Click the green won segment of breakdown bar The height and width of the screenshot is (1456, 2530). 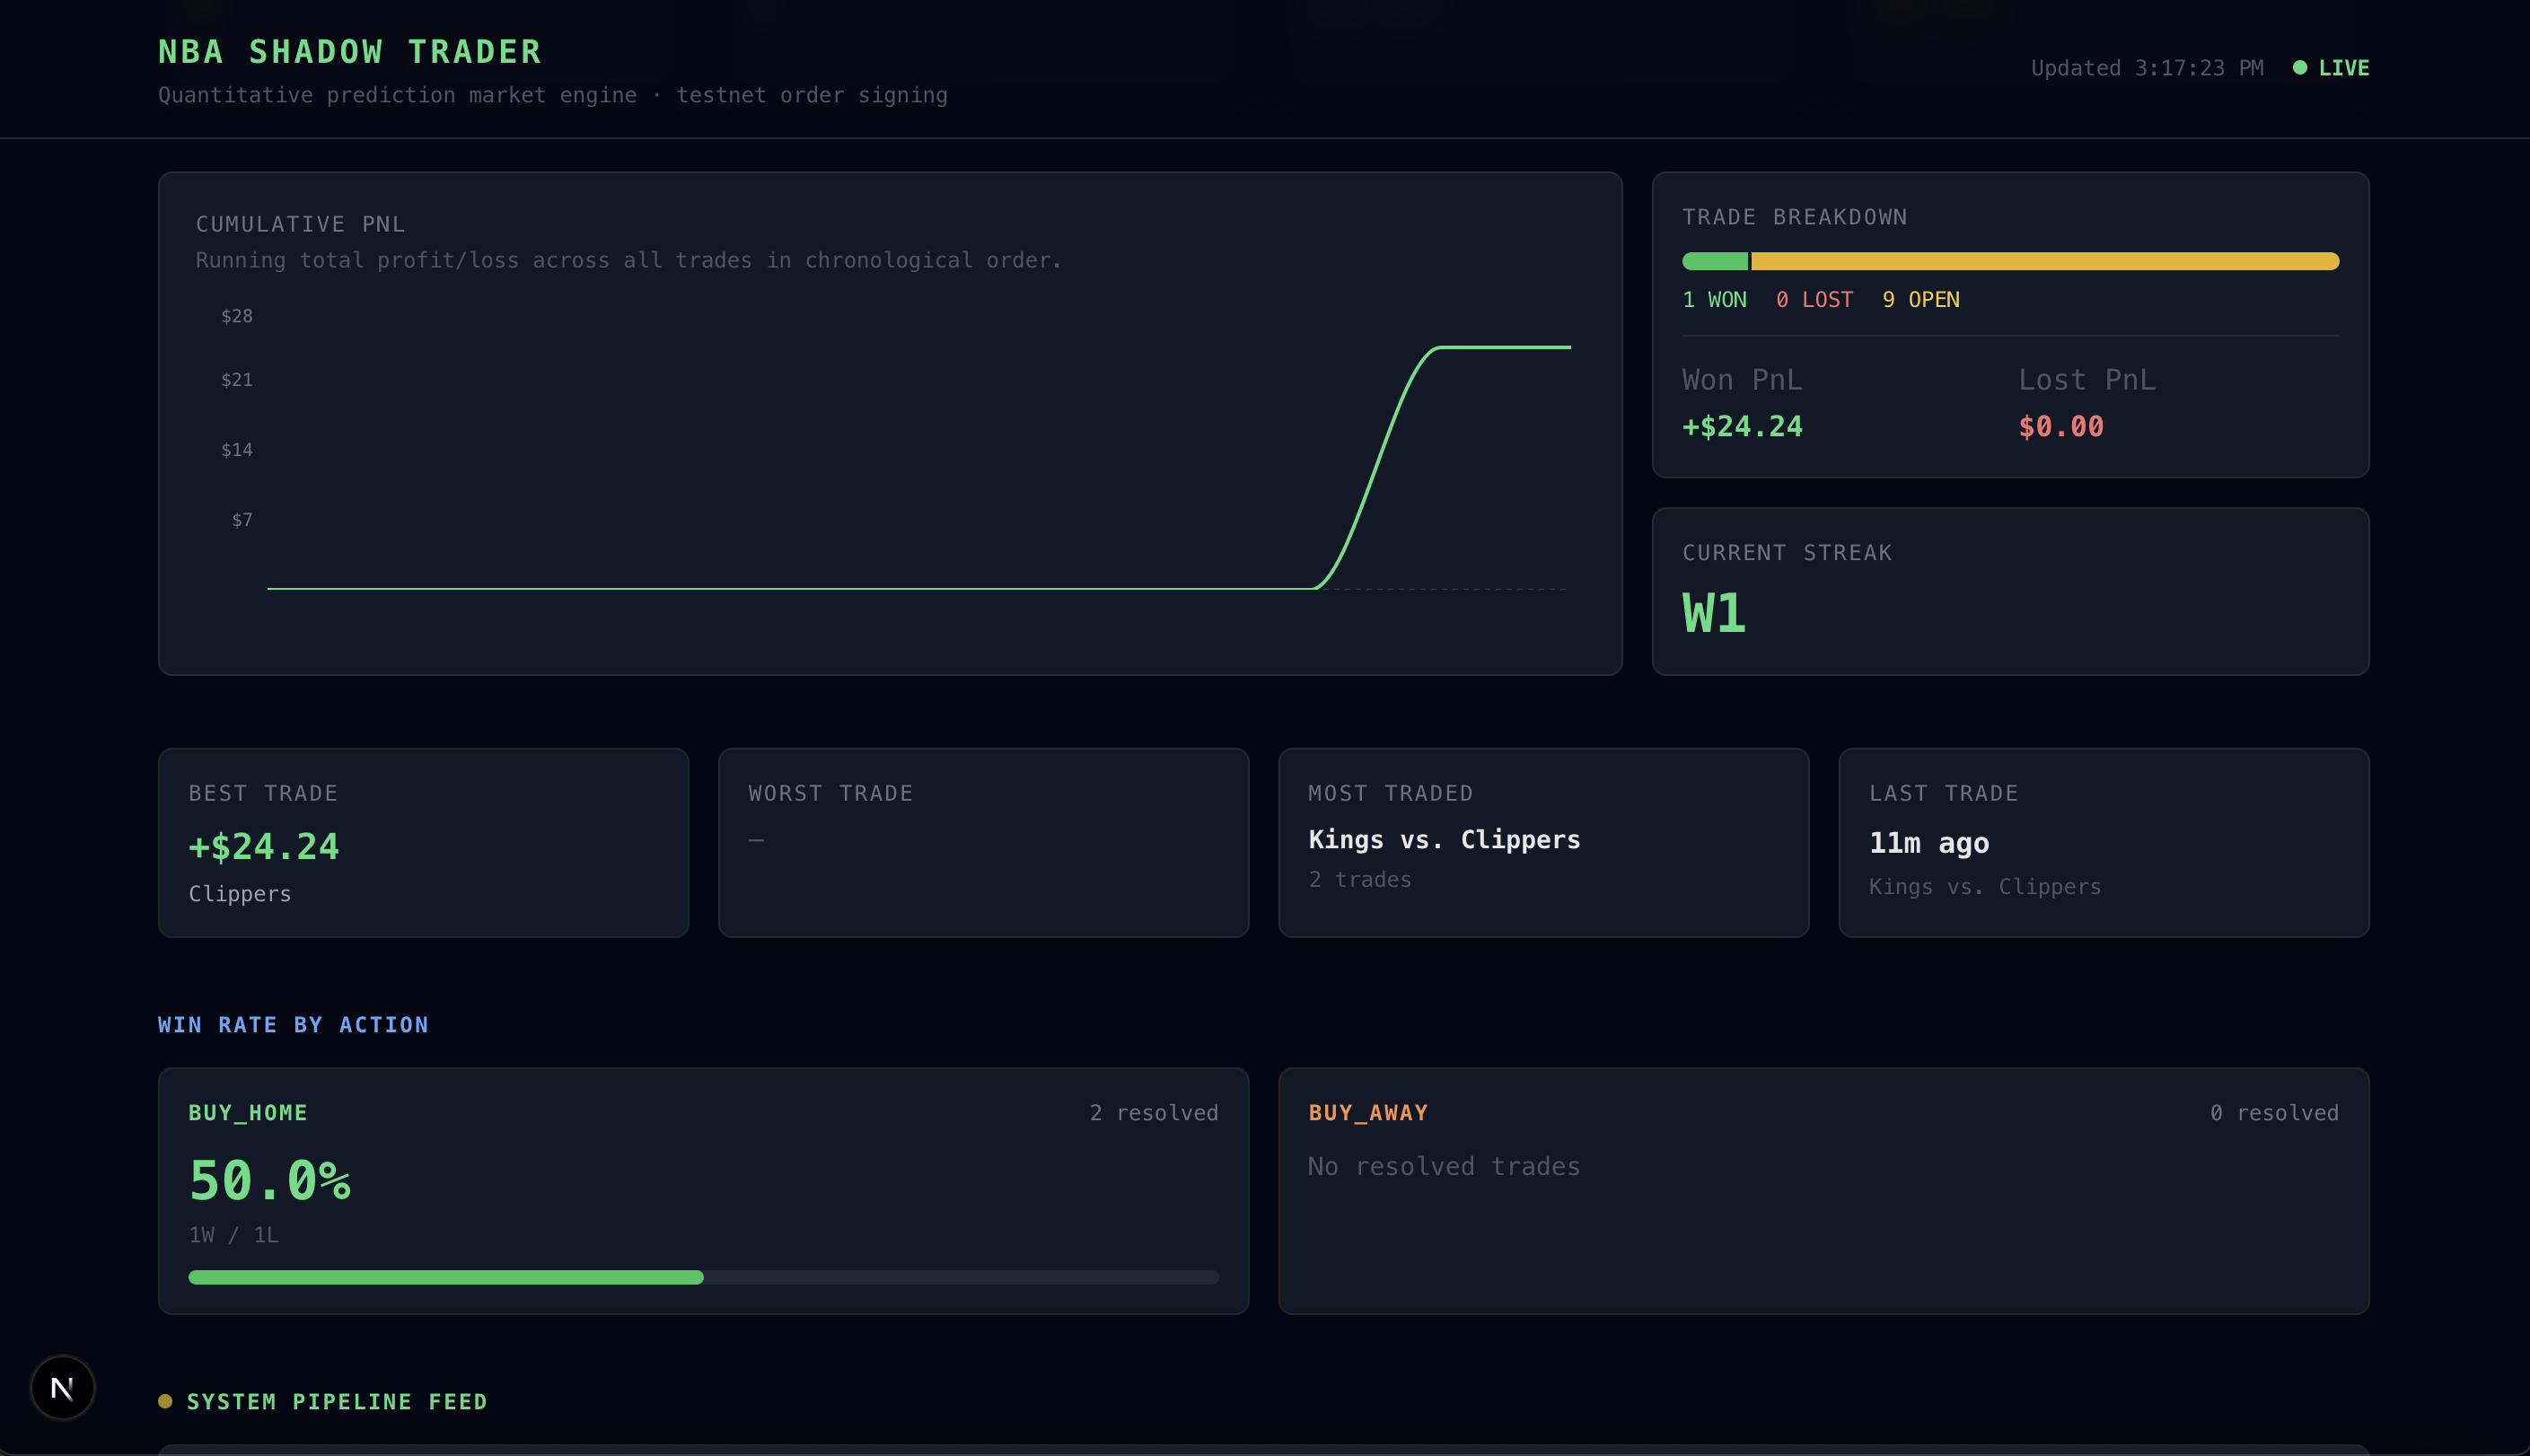click(x=1714, y=262)
